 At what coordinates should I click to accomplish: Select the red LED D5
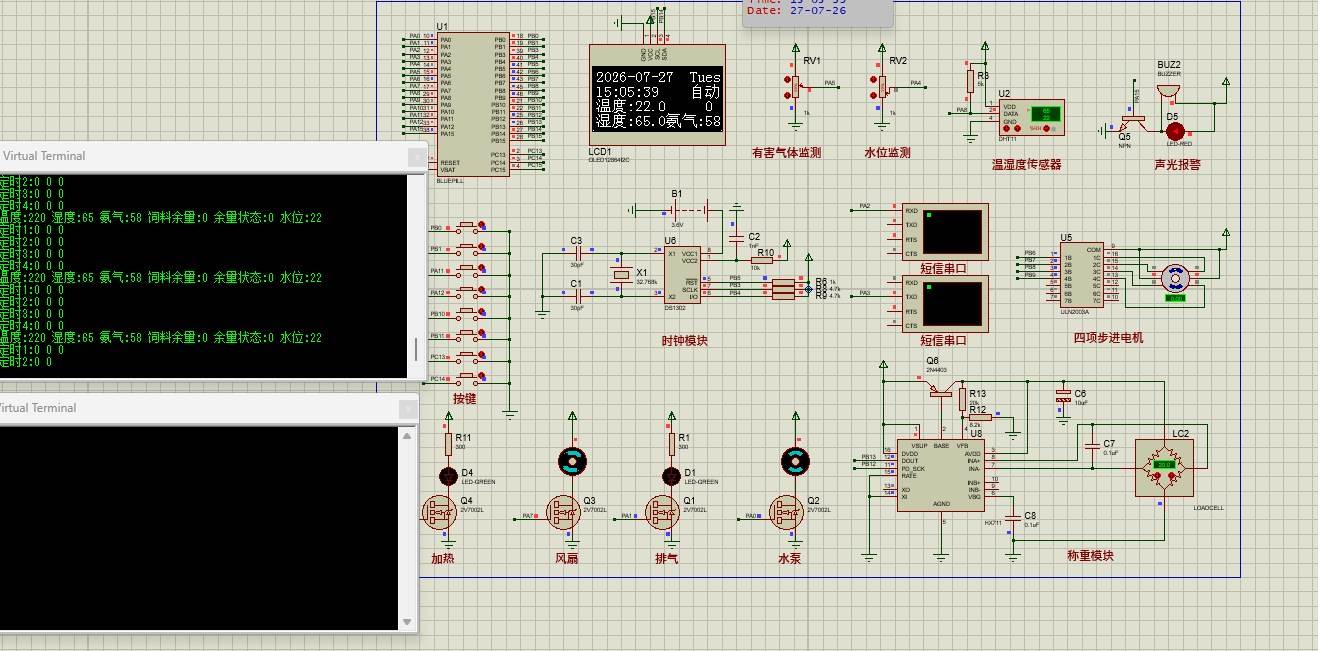tap(1174, 131)
